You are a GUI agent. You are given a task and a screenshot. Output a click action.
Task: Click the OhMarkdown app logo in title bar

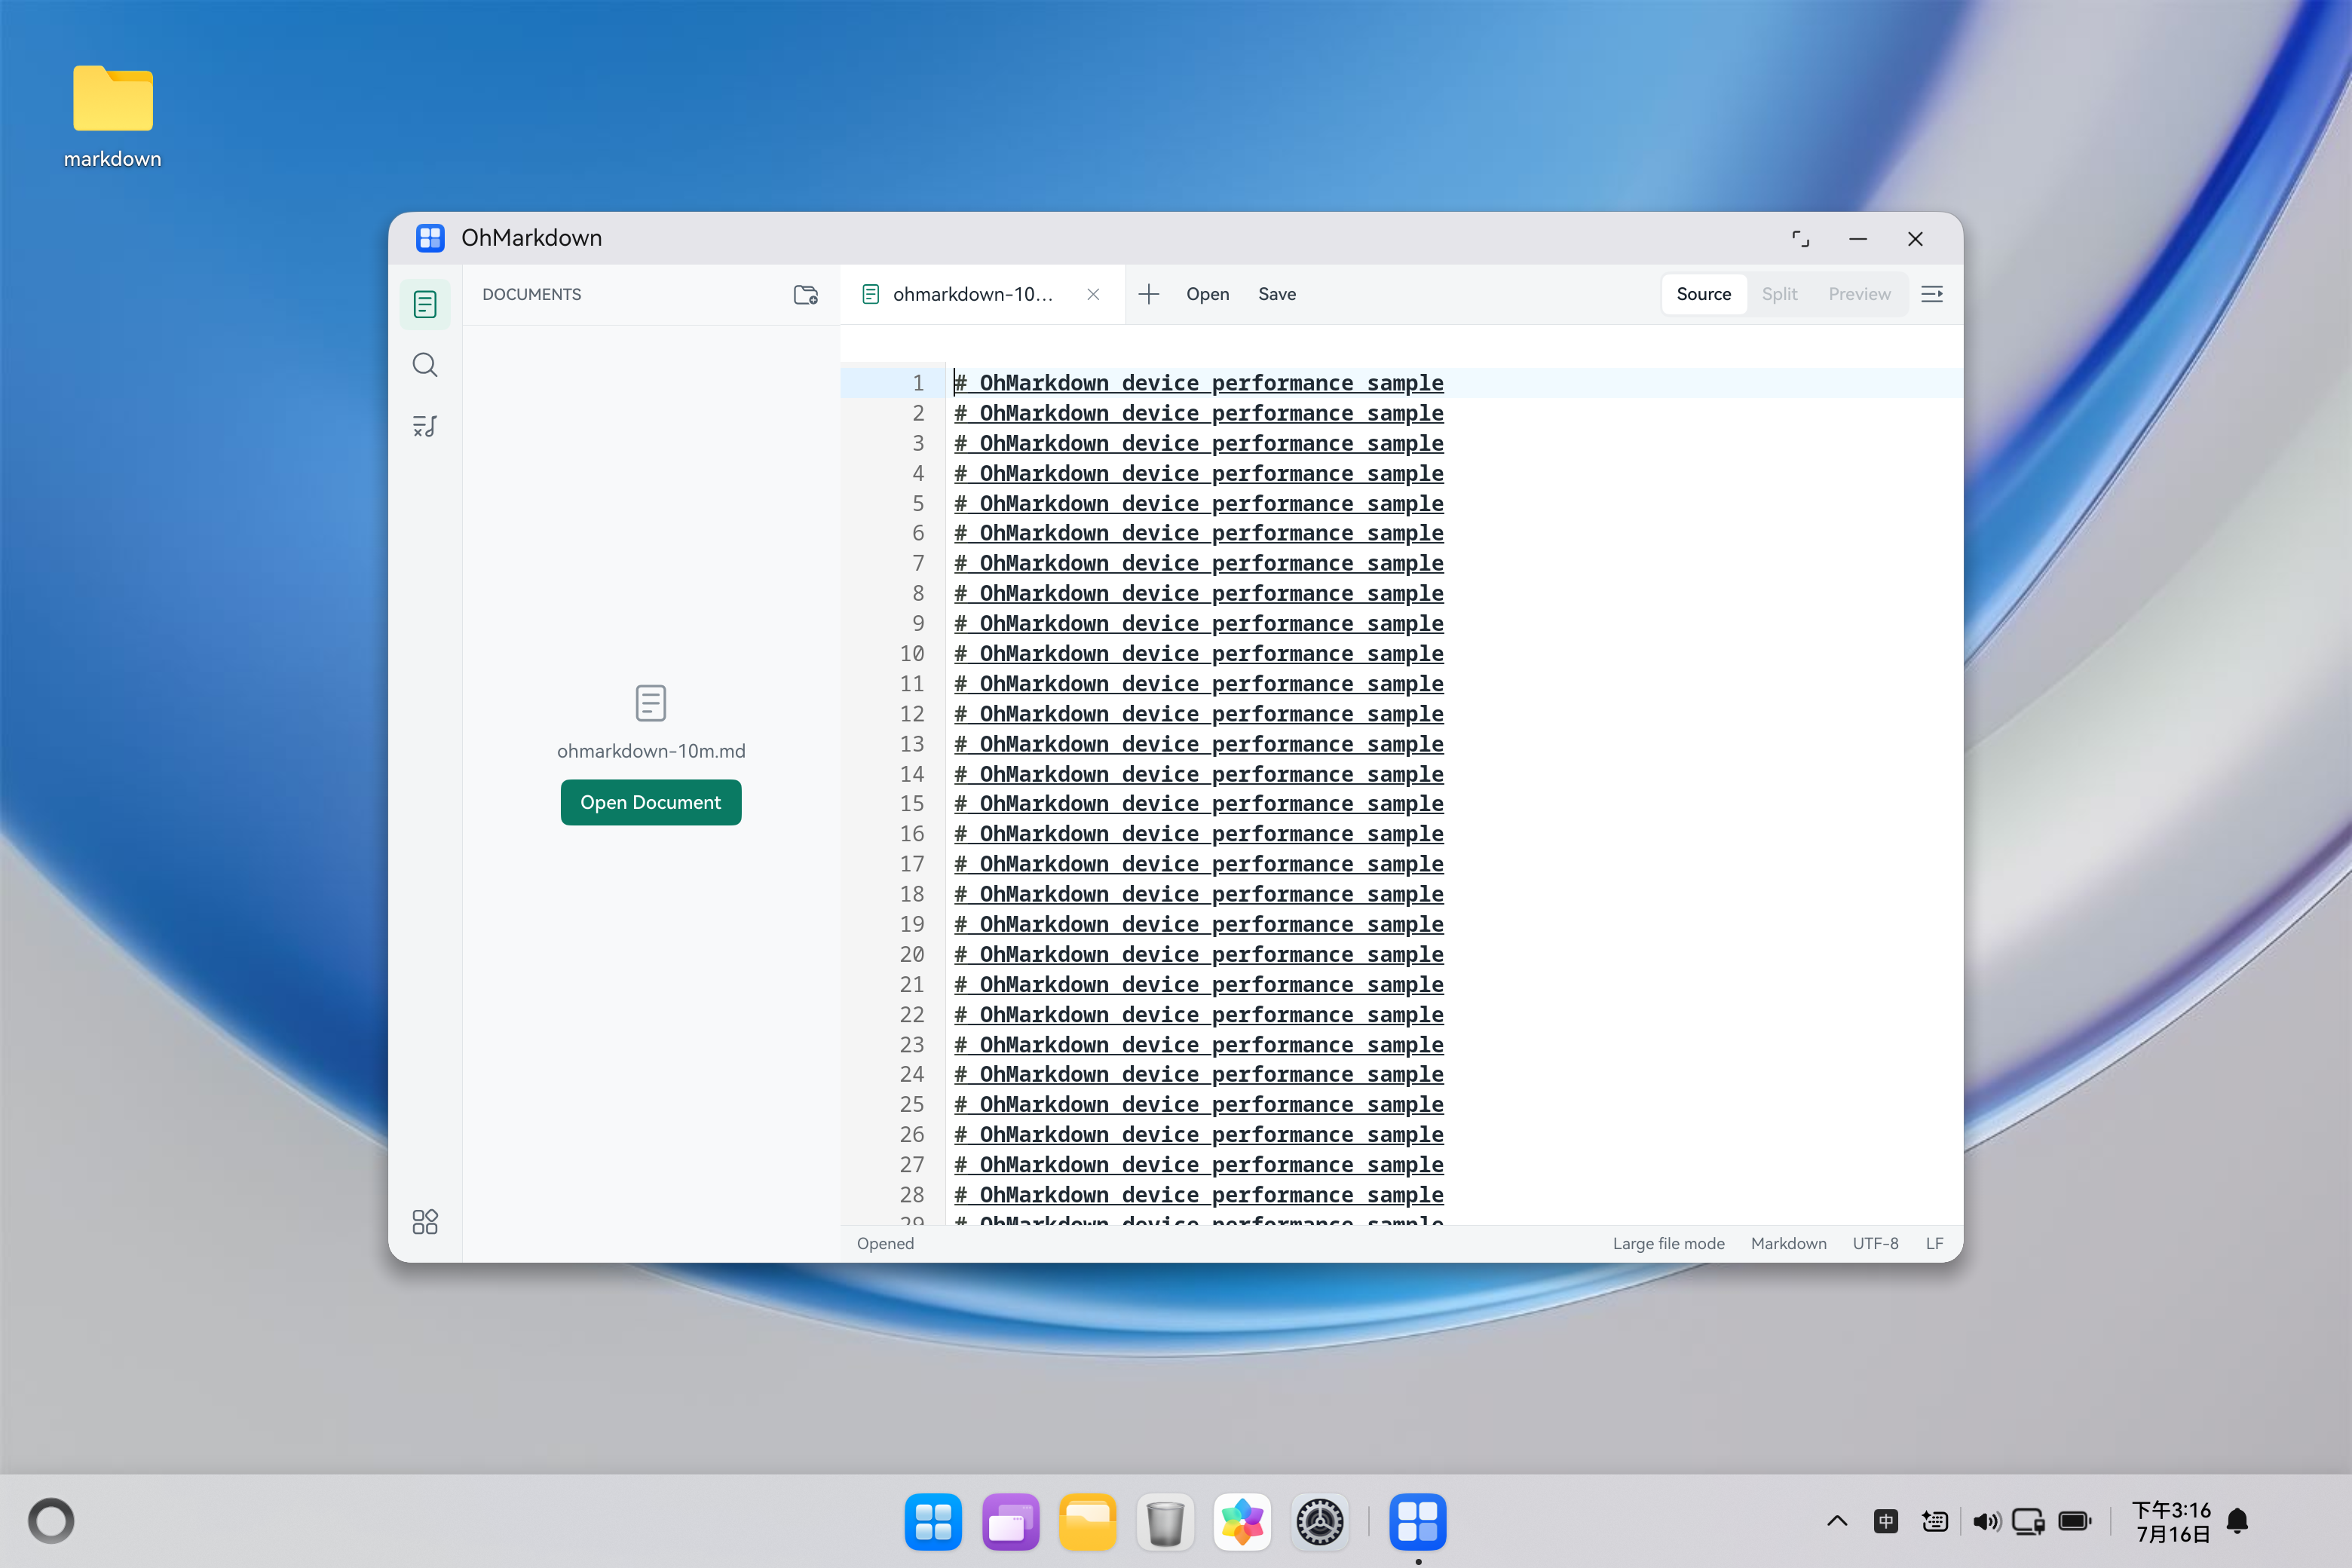[x=430, y=238]
